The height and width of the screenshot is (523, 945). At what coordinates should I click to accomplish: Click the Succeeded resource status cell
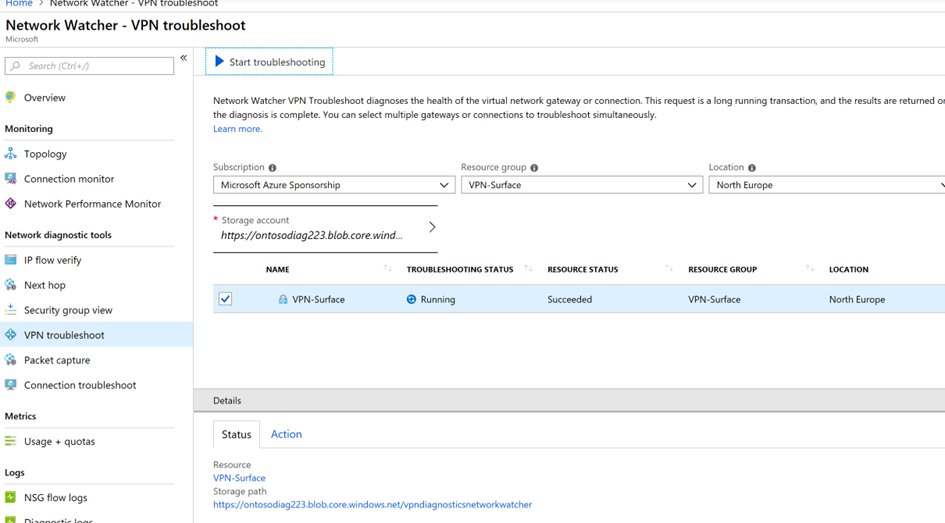pos(570,299)
